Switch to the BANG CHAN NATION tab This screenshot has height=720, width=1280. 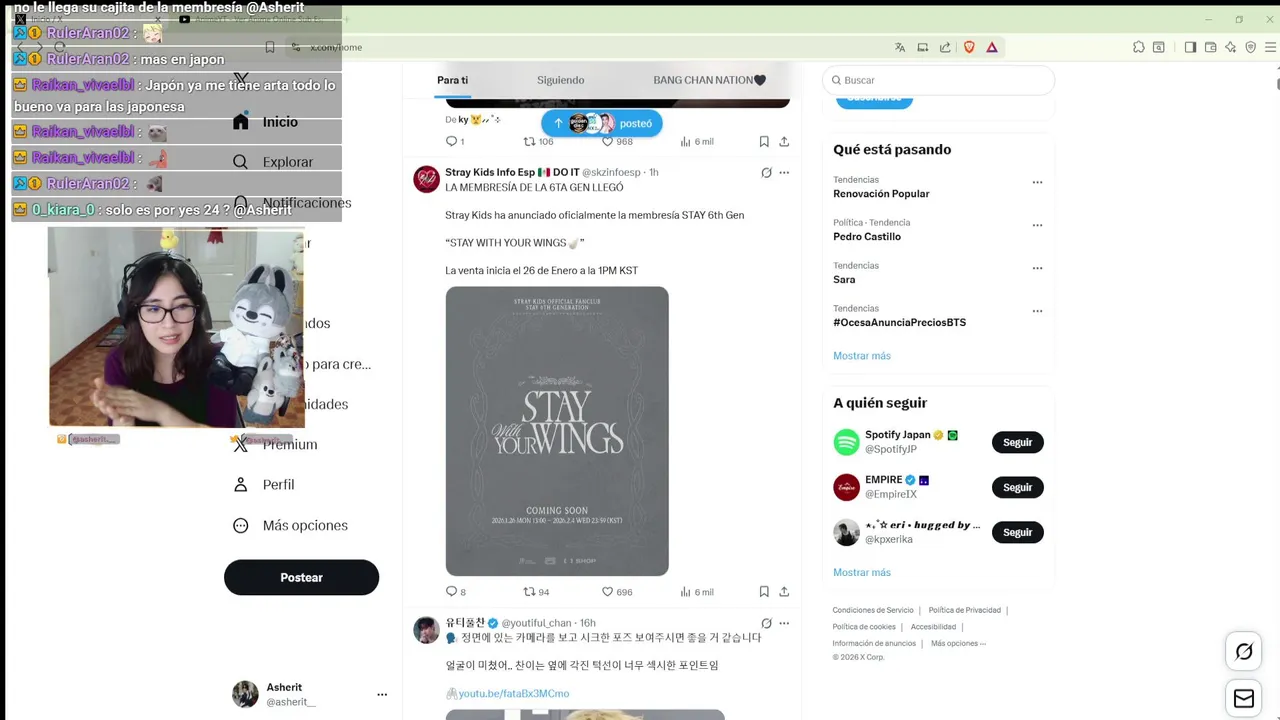click(710, 80)
